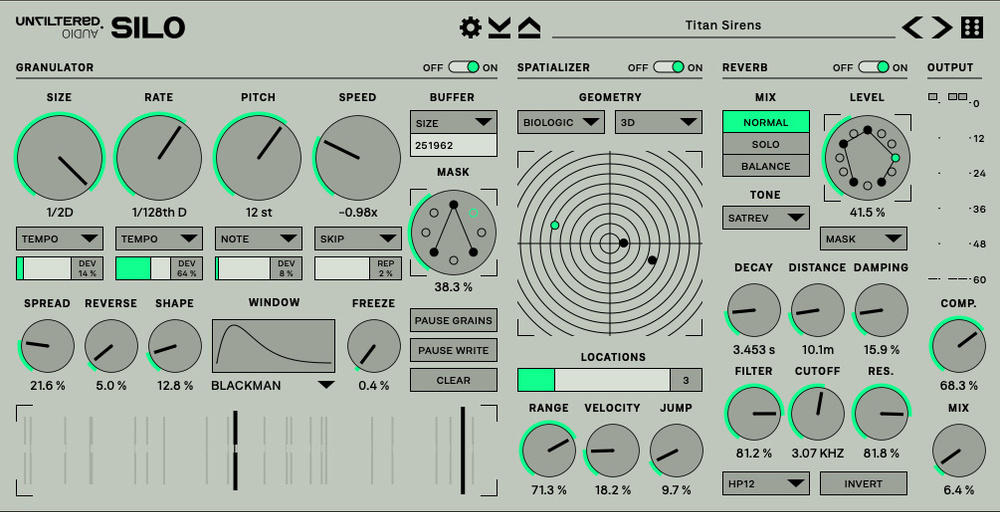The width and height of the screenshot is (1000, 512).
Task: Disable the Spatializer on/off switch
Action: (669, 67)
